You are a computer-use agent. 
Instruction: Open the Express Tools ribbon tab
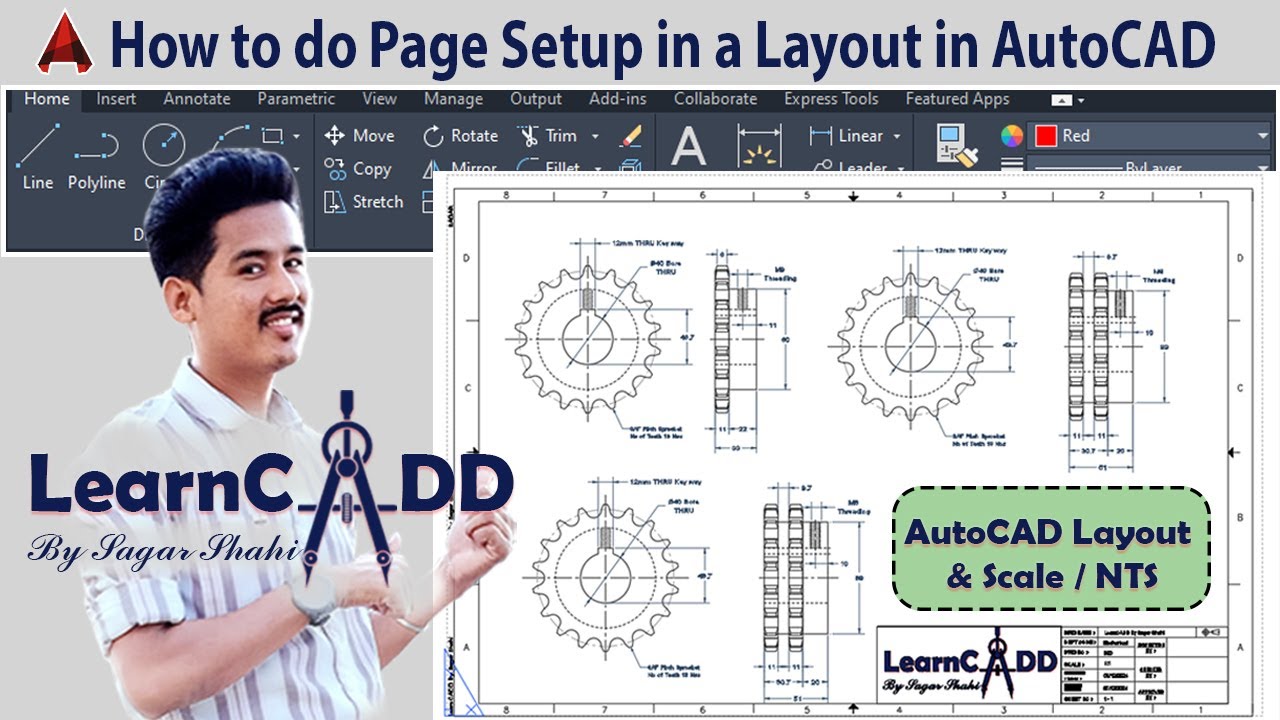[831, 99]
